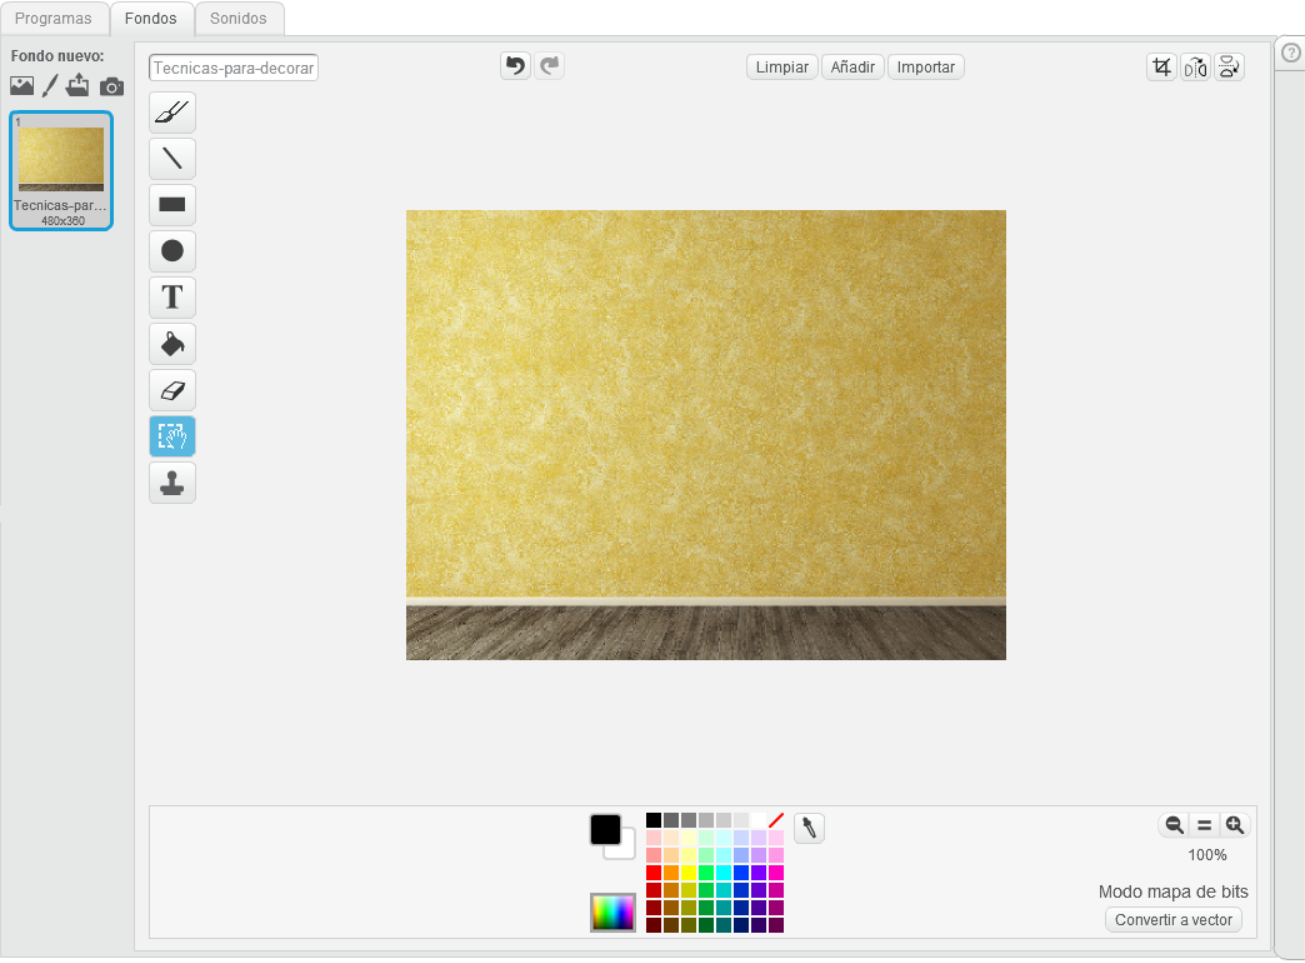1305x963 pixels.
Task: Choose the Eraser tool
Action: pyautogui.click(x=172, y=390)
